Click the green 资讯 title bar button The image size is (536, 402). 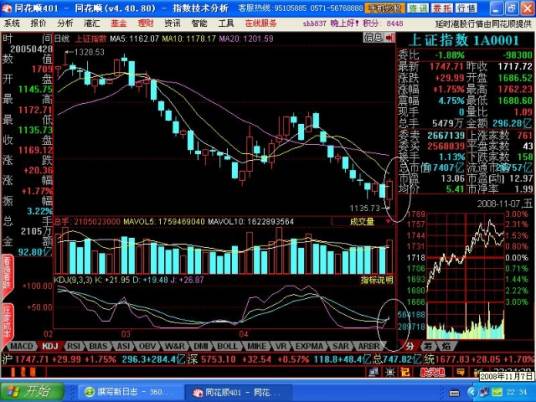coord(418,8)
